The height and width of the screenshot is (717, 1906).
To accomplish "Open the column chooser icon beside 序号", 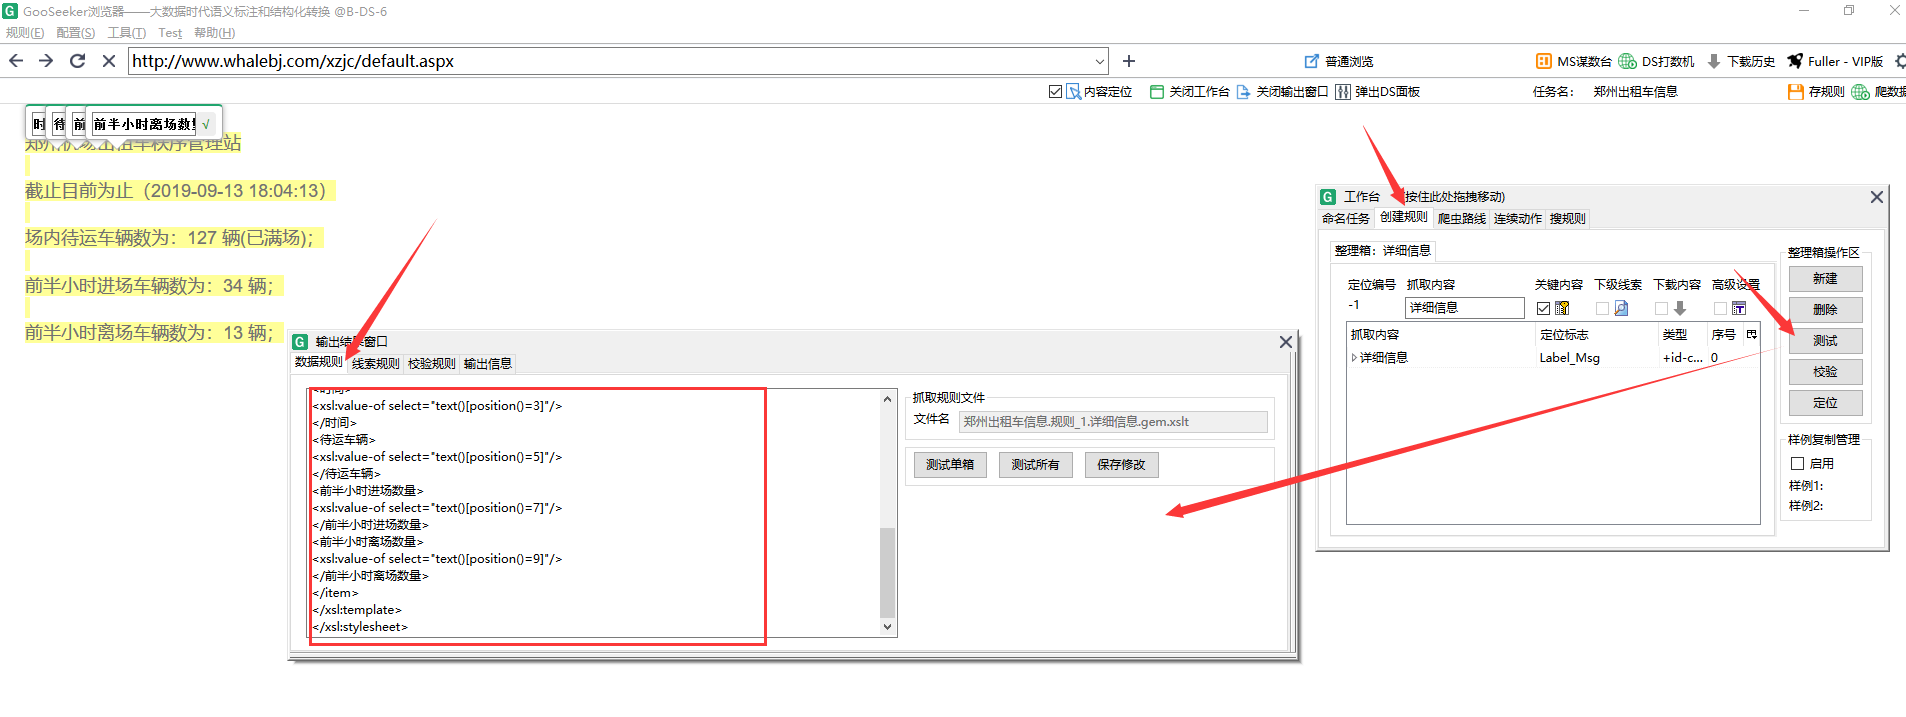I will click(x=1752, y=334).
